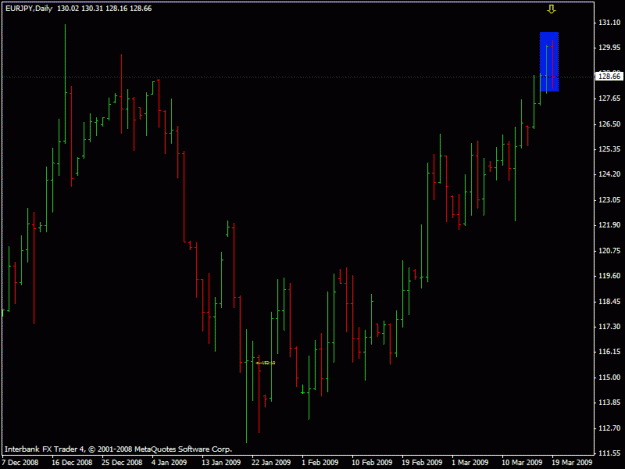Viewport: 625px width, 469px height.
Task: Click the 113.85 price scale label
Action: [609, 402]
